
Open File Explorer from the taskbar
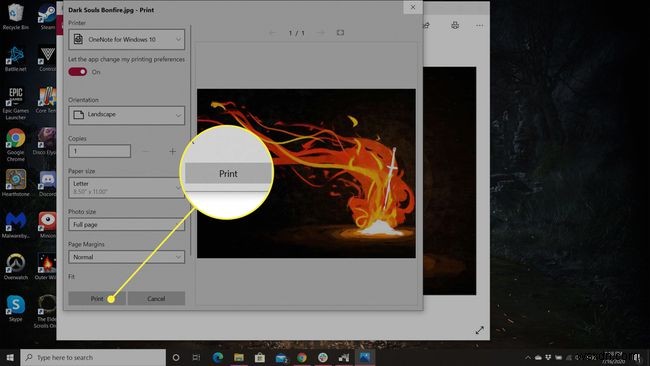pyautogui.click(x=239, y=357)
